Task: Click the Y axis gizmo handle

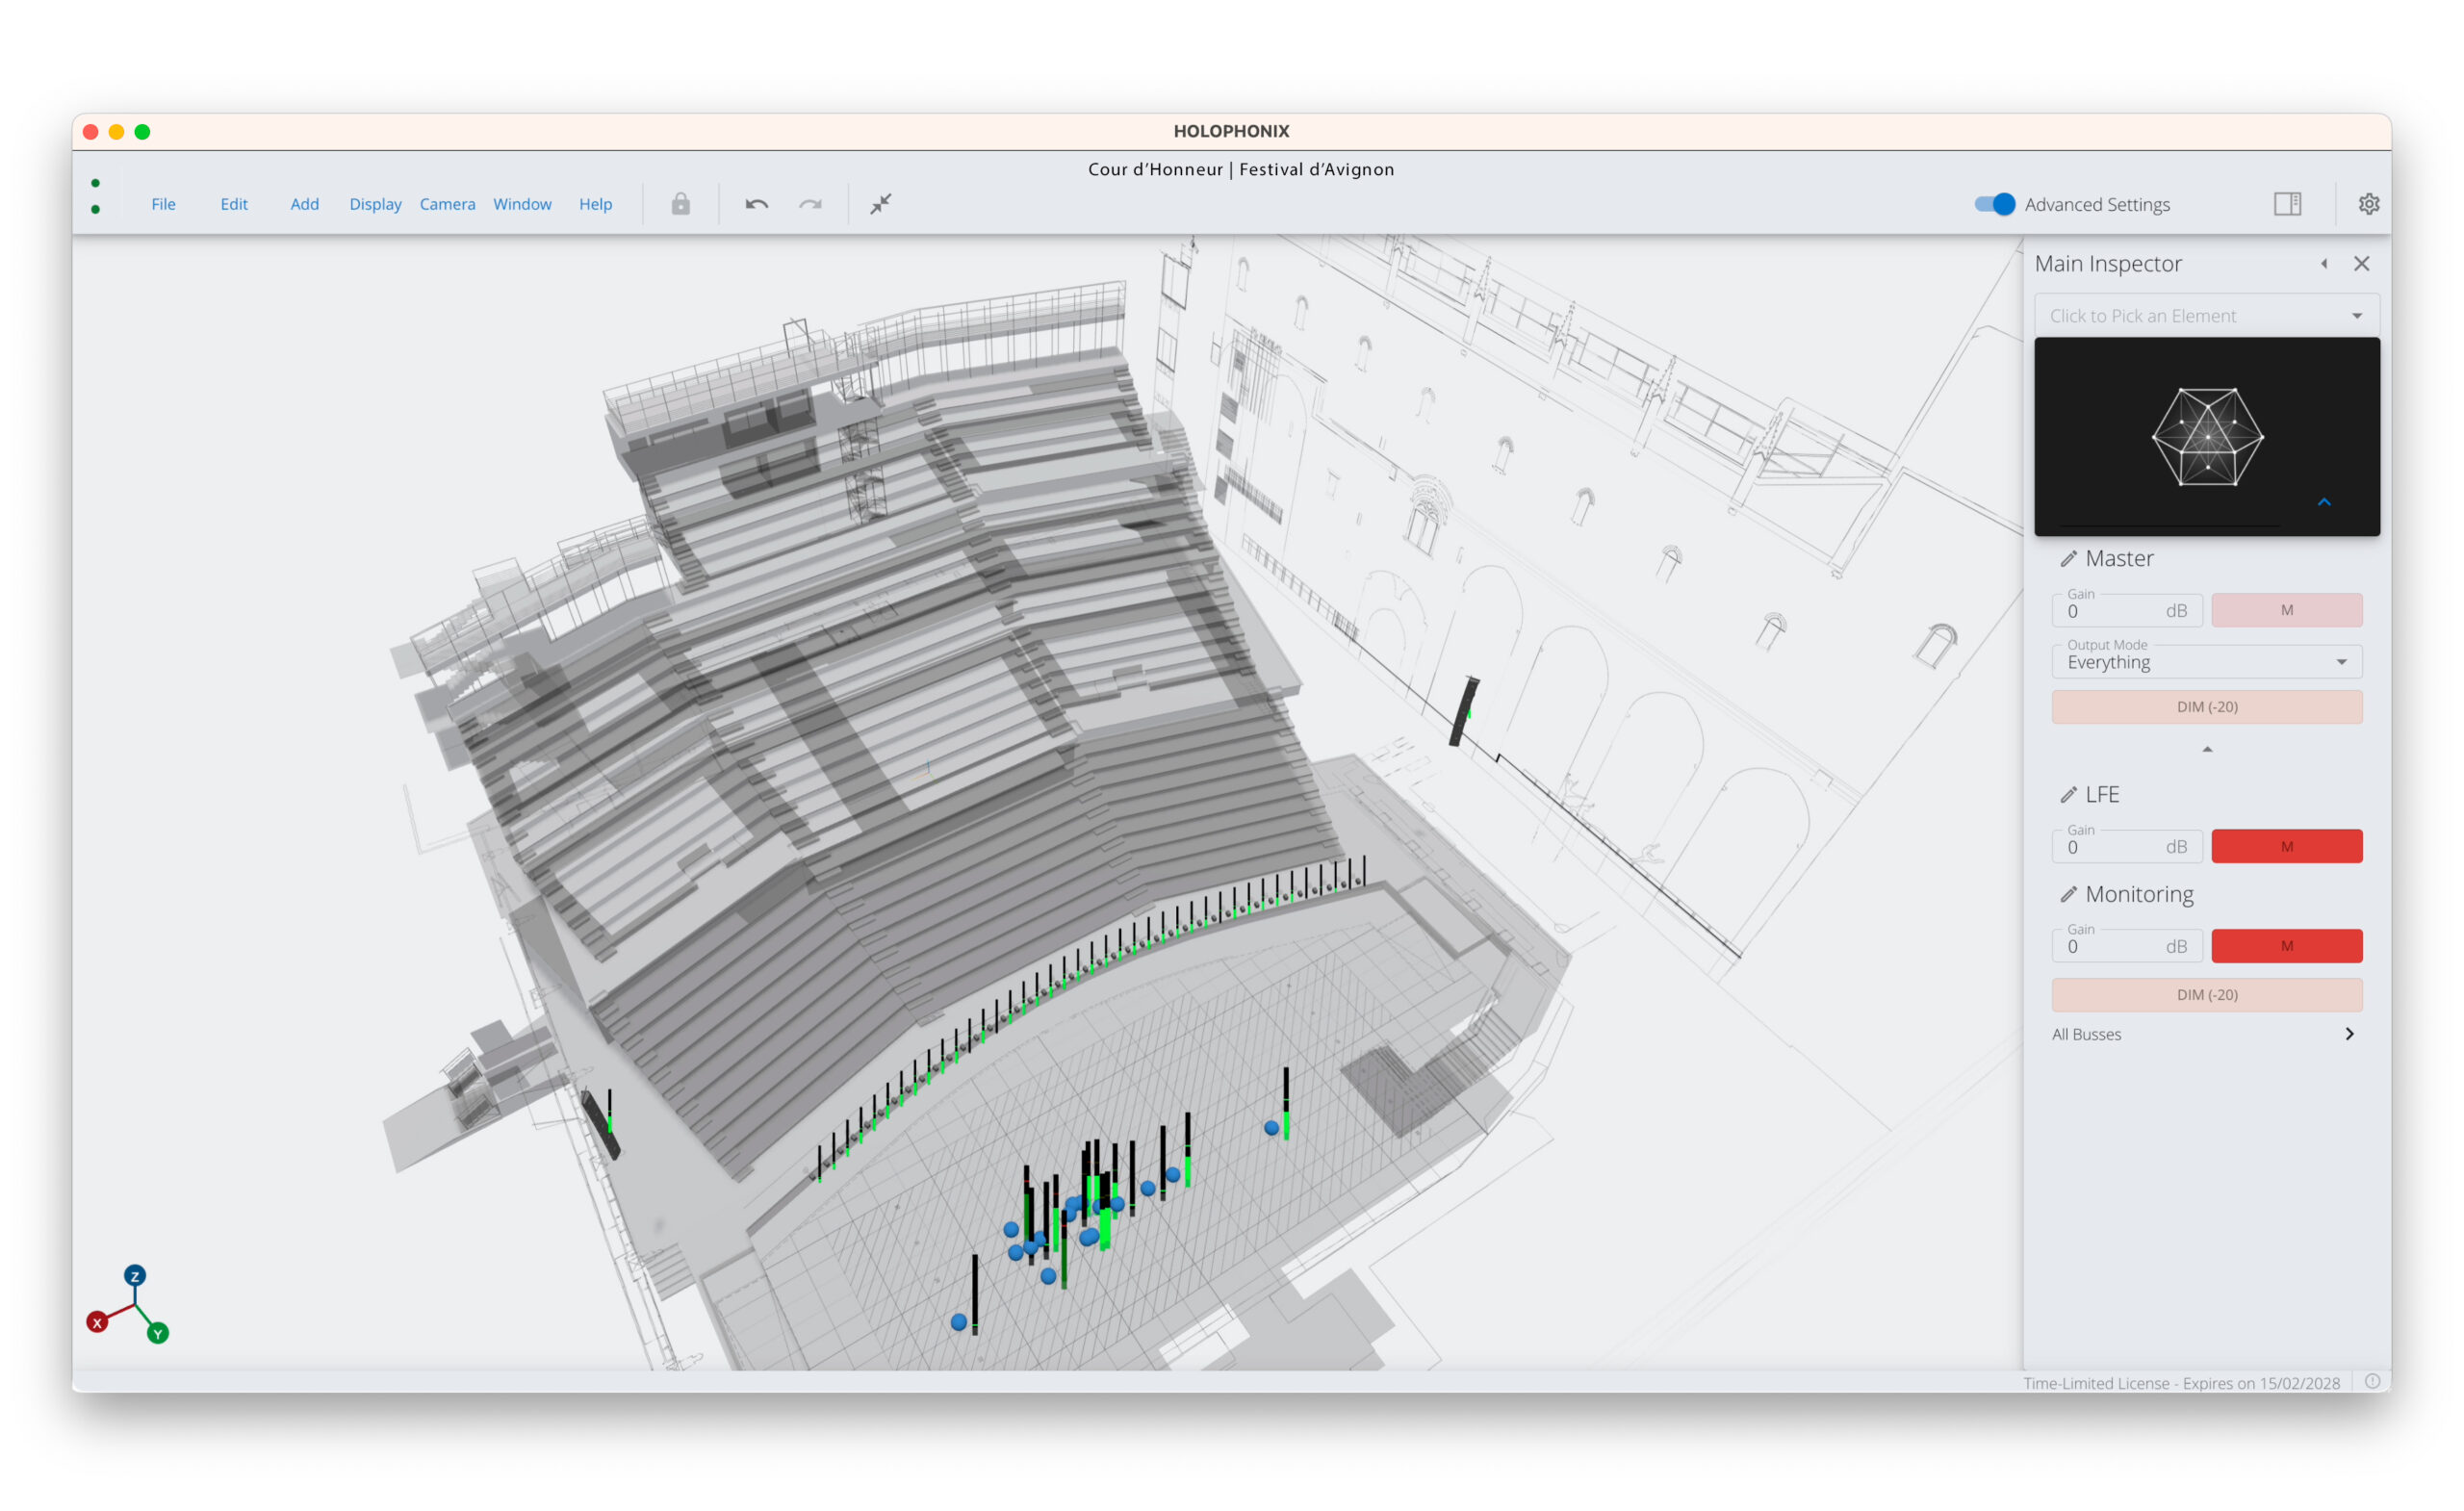Action: pyautogui.click(x=158, y=1333)
